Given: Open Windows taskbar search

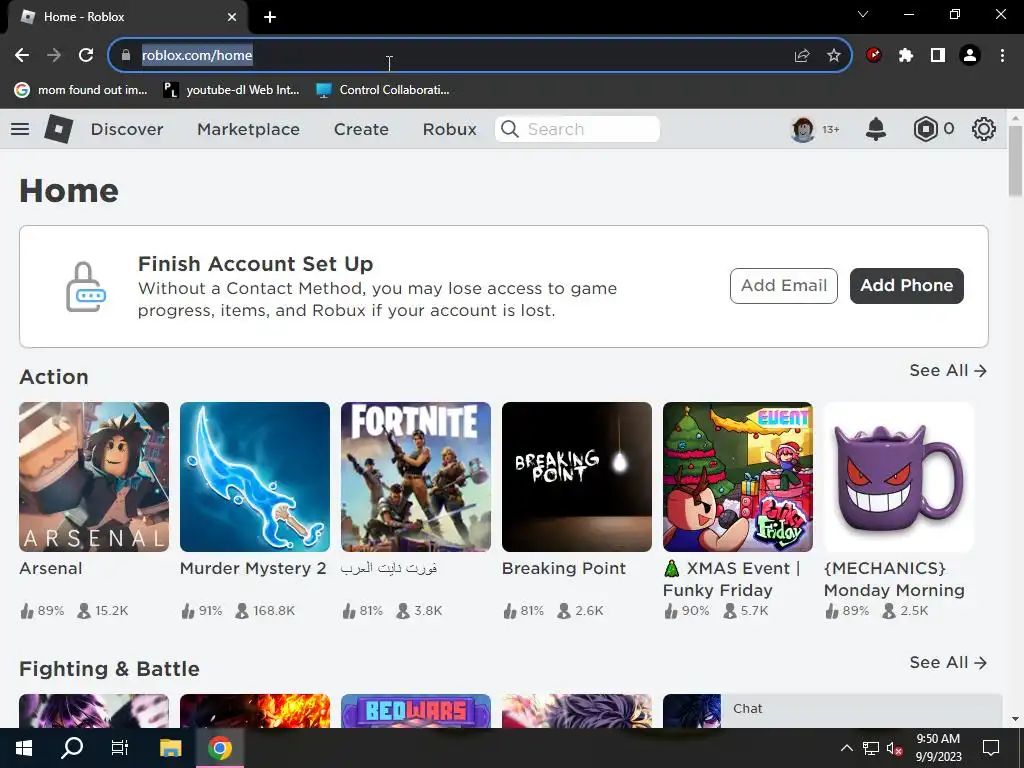Looking at the screenshot, I should [72, 748].
